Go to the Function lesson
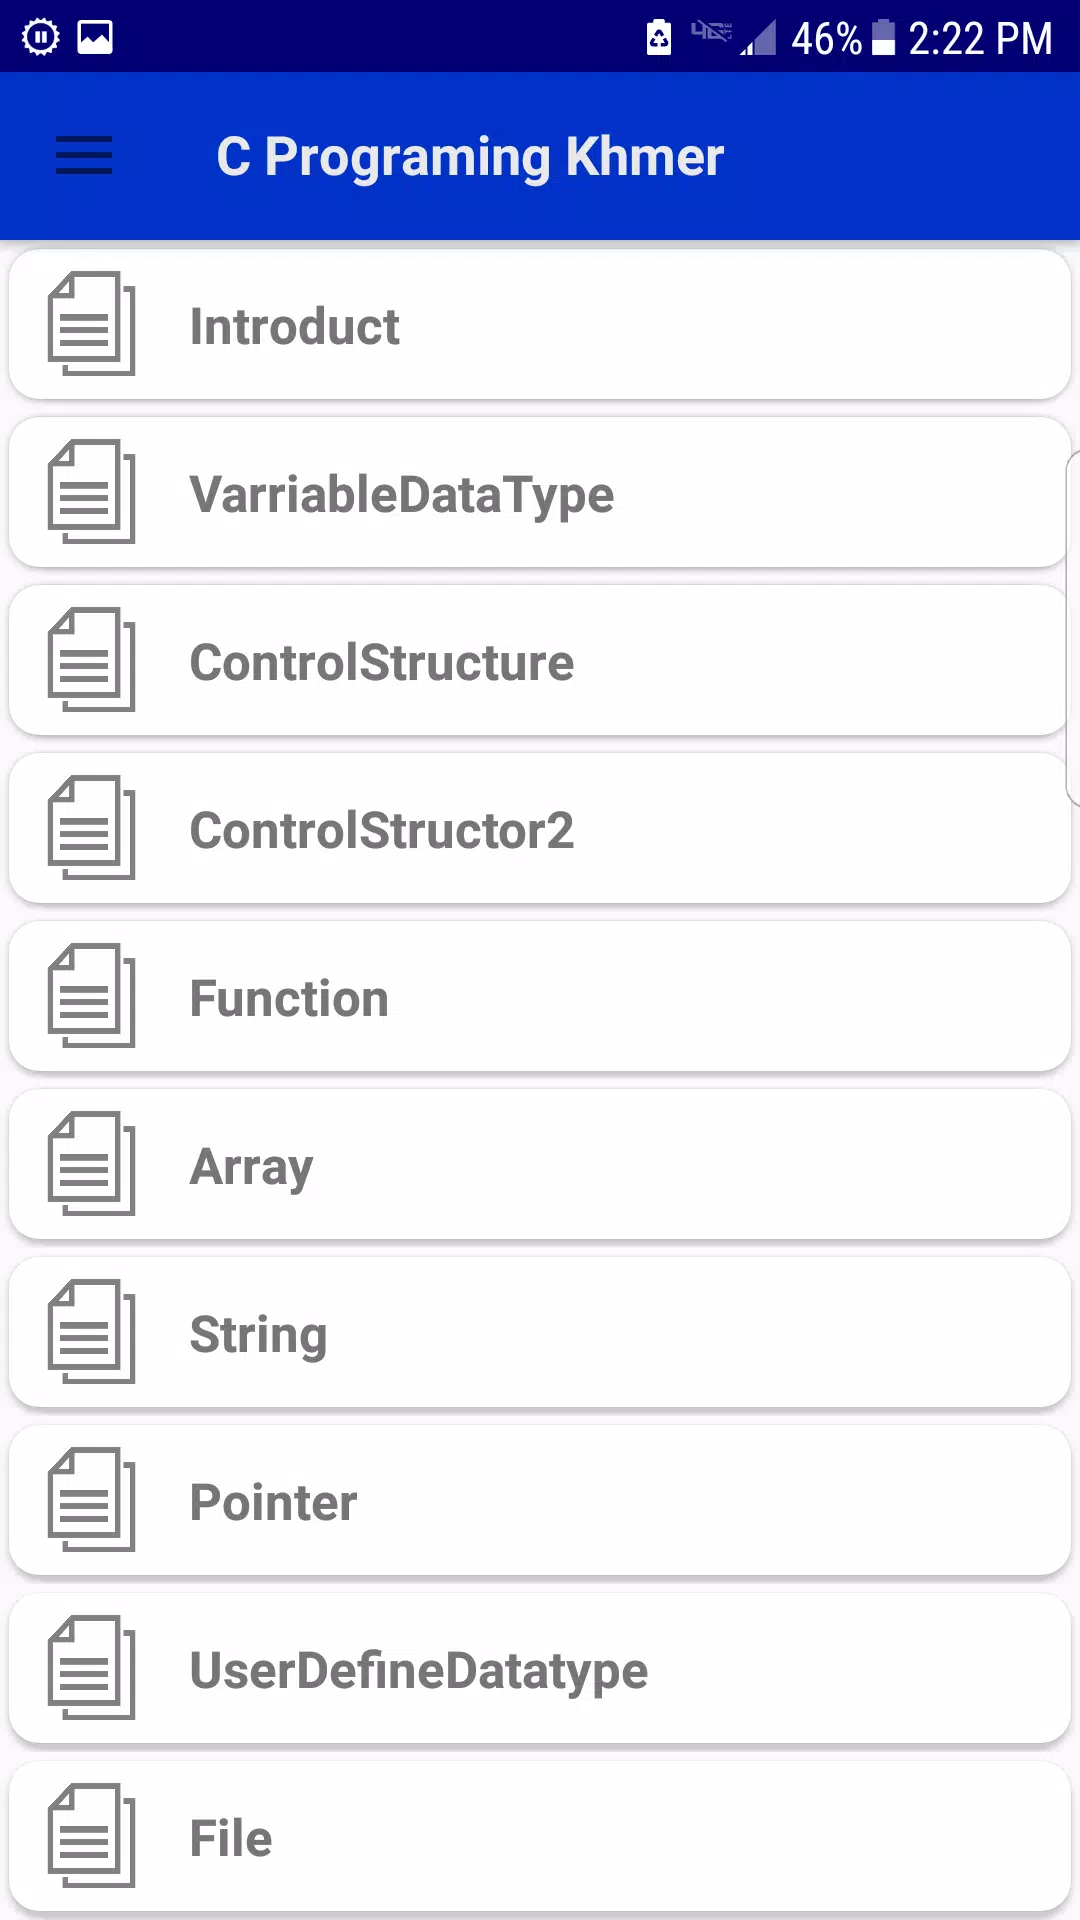 coord(540,997)
